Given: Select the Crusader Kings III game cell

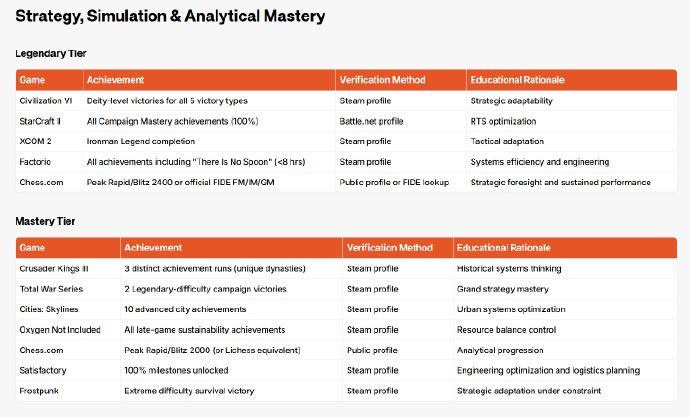Looking at the screenshot, I should pyautogui.click(x=54, y=268).
